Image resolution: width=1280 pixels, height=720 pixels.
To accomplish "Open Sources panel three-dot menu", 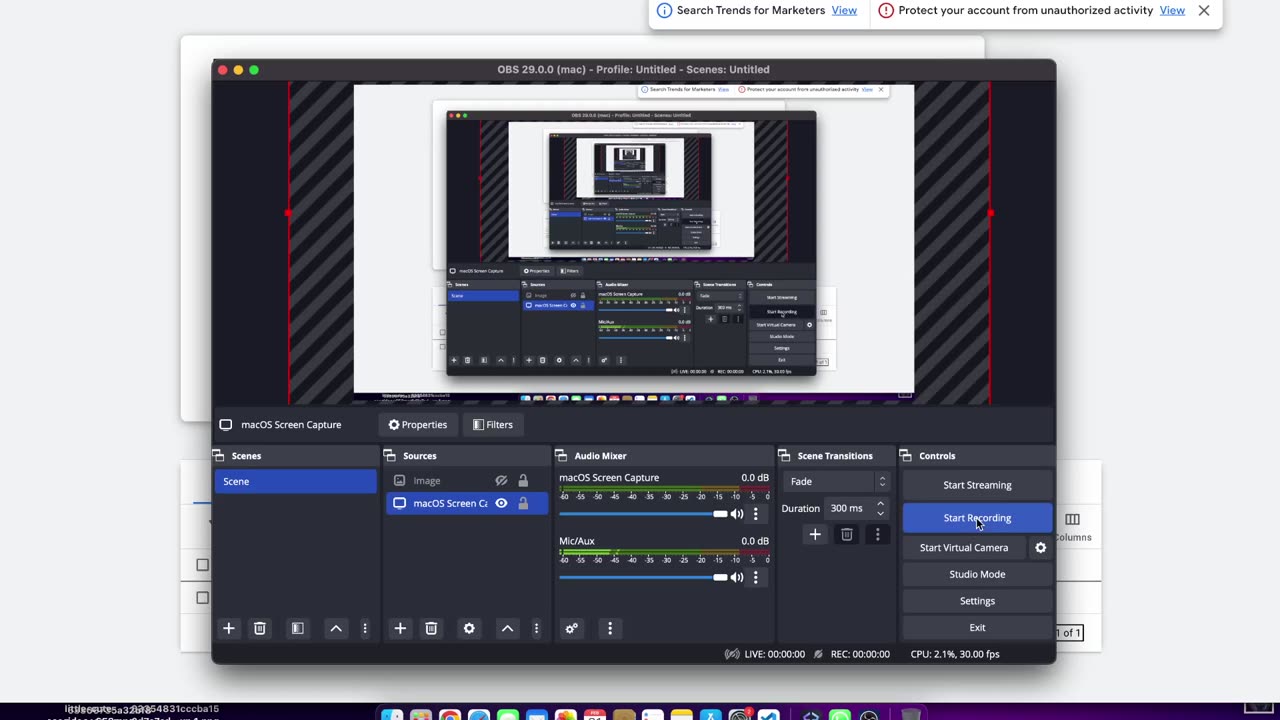I will coord(536,628).
